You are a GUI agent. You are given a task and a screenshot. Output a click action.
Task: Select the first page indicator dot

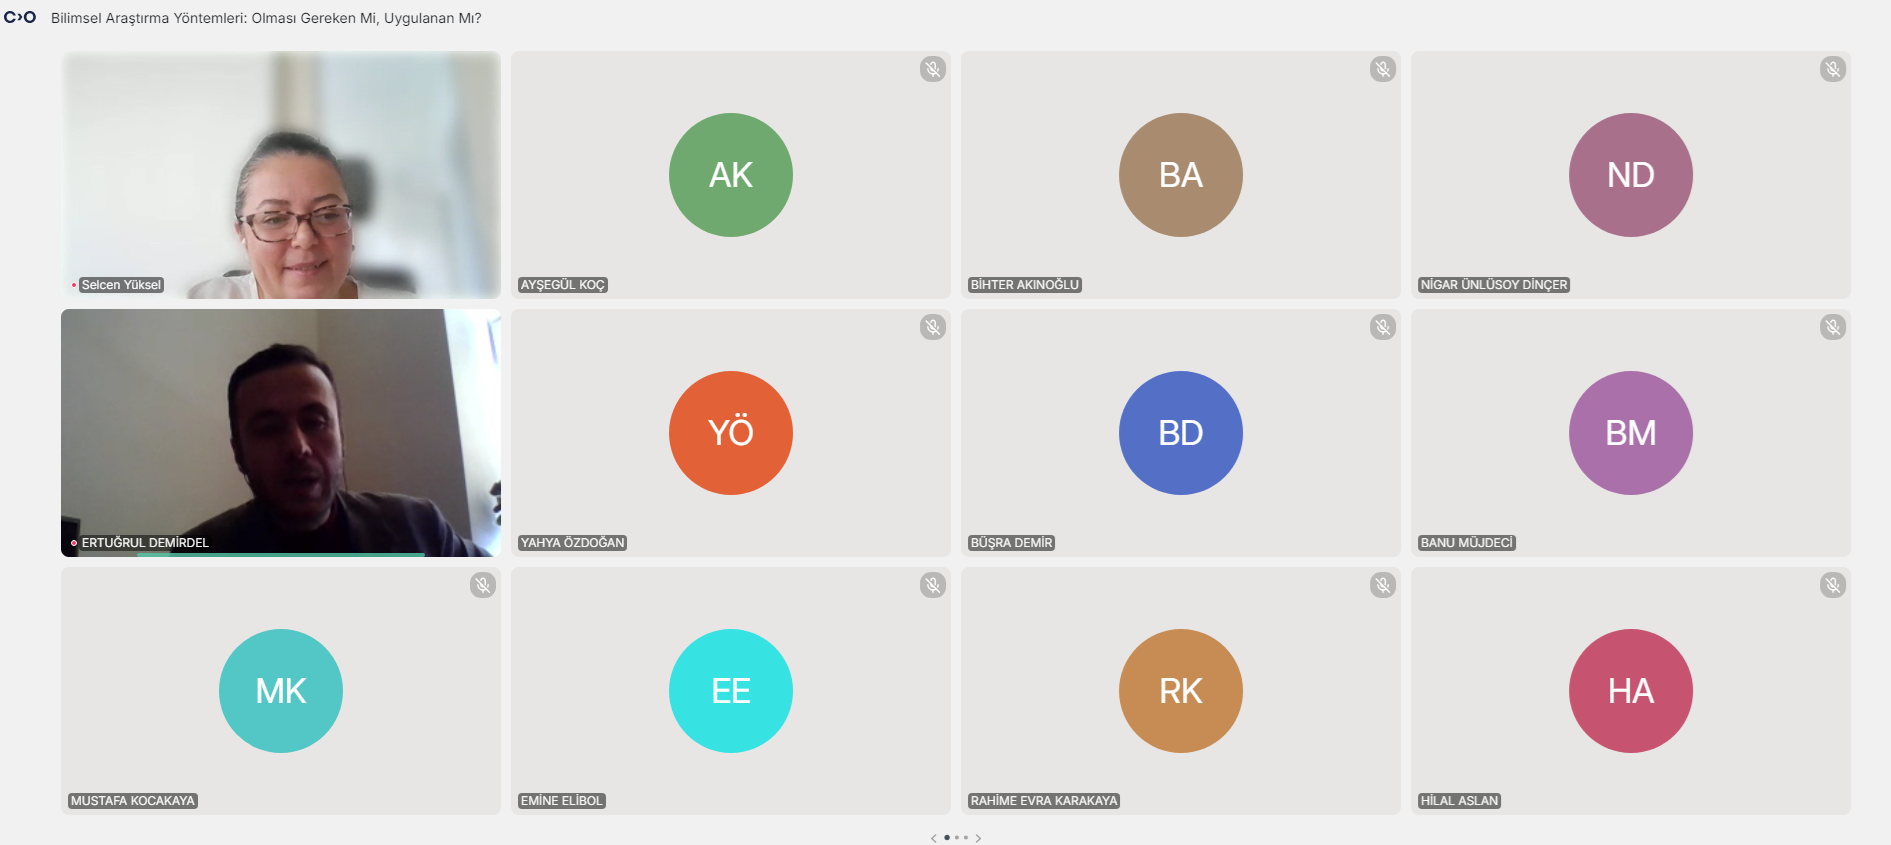point(947,838)
